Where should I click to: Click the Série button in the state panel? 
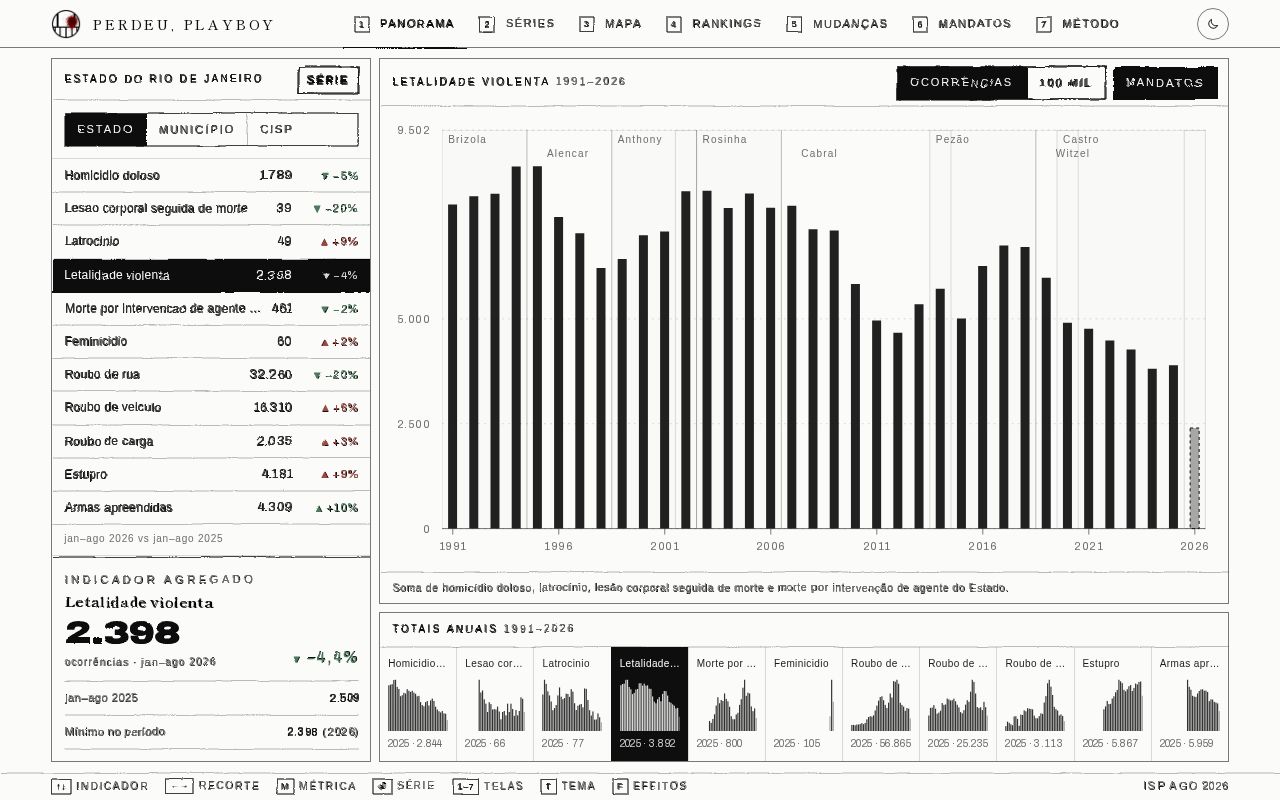(x=328, y=80)
